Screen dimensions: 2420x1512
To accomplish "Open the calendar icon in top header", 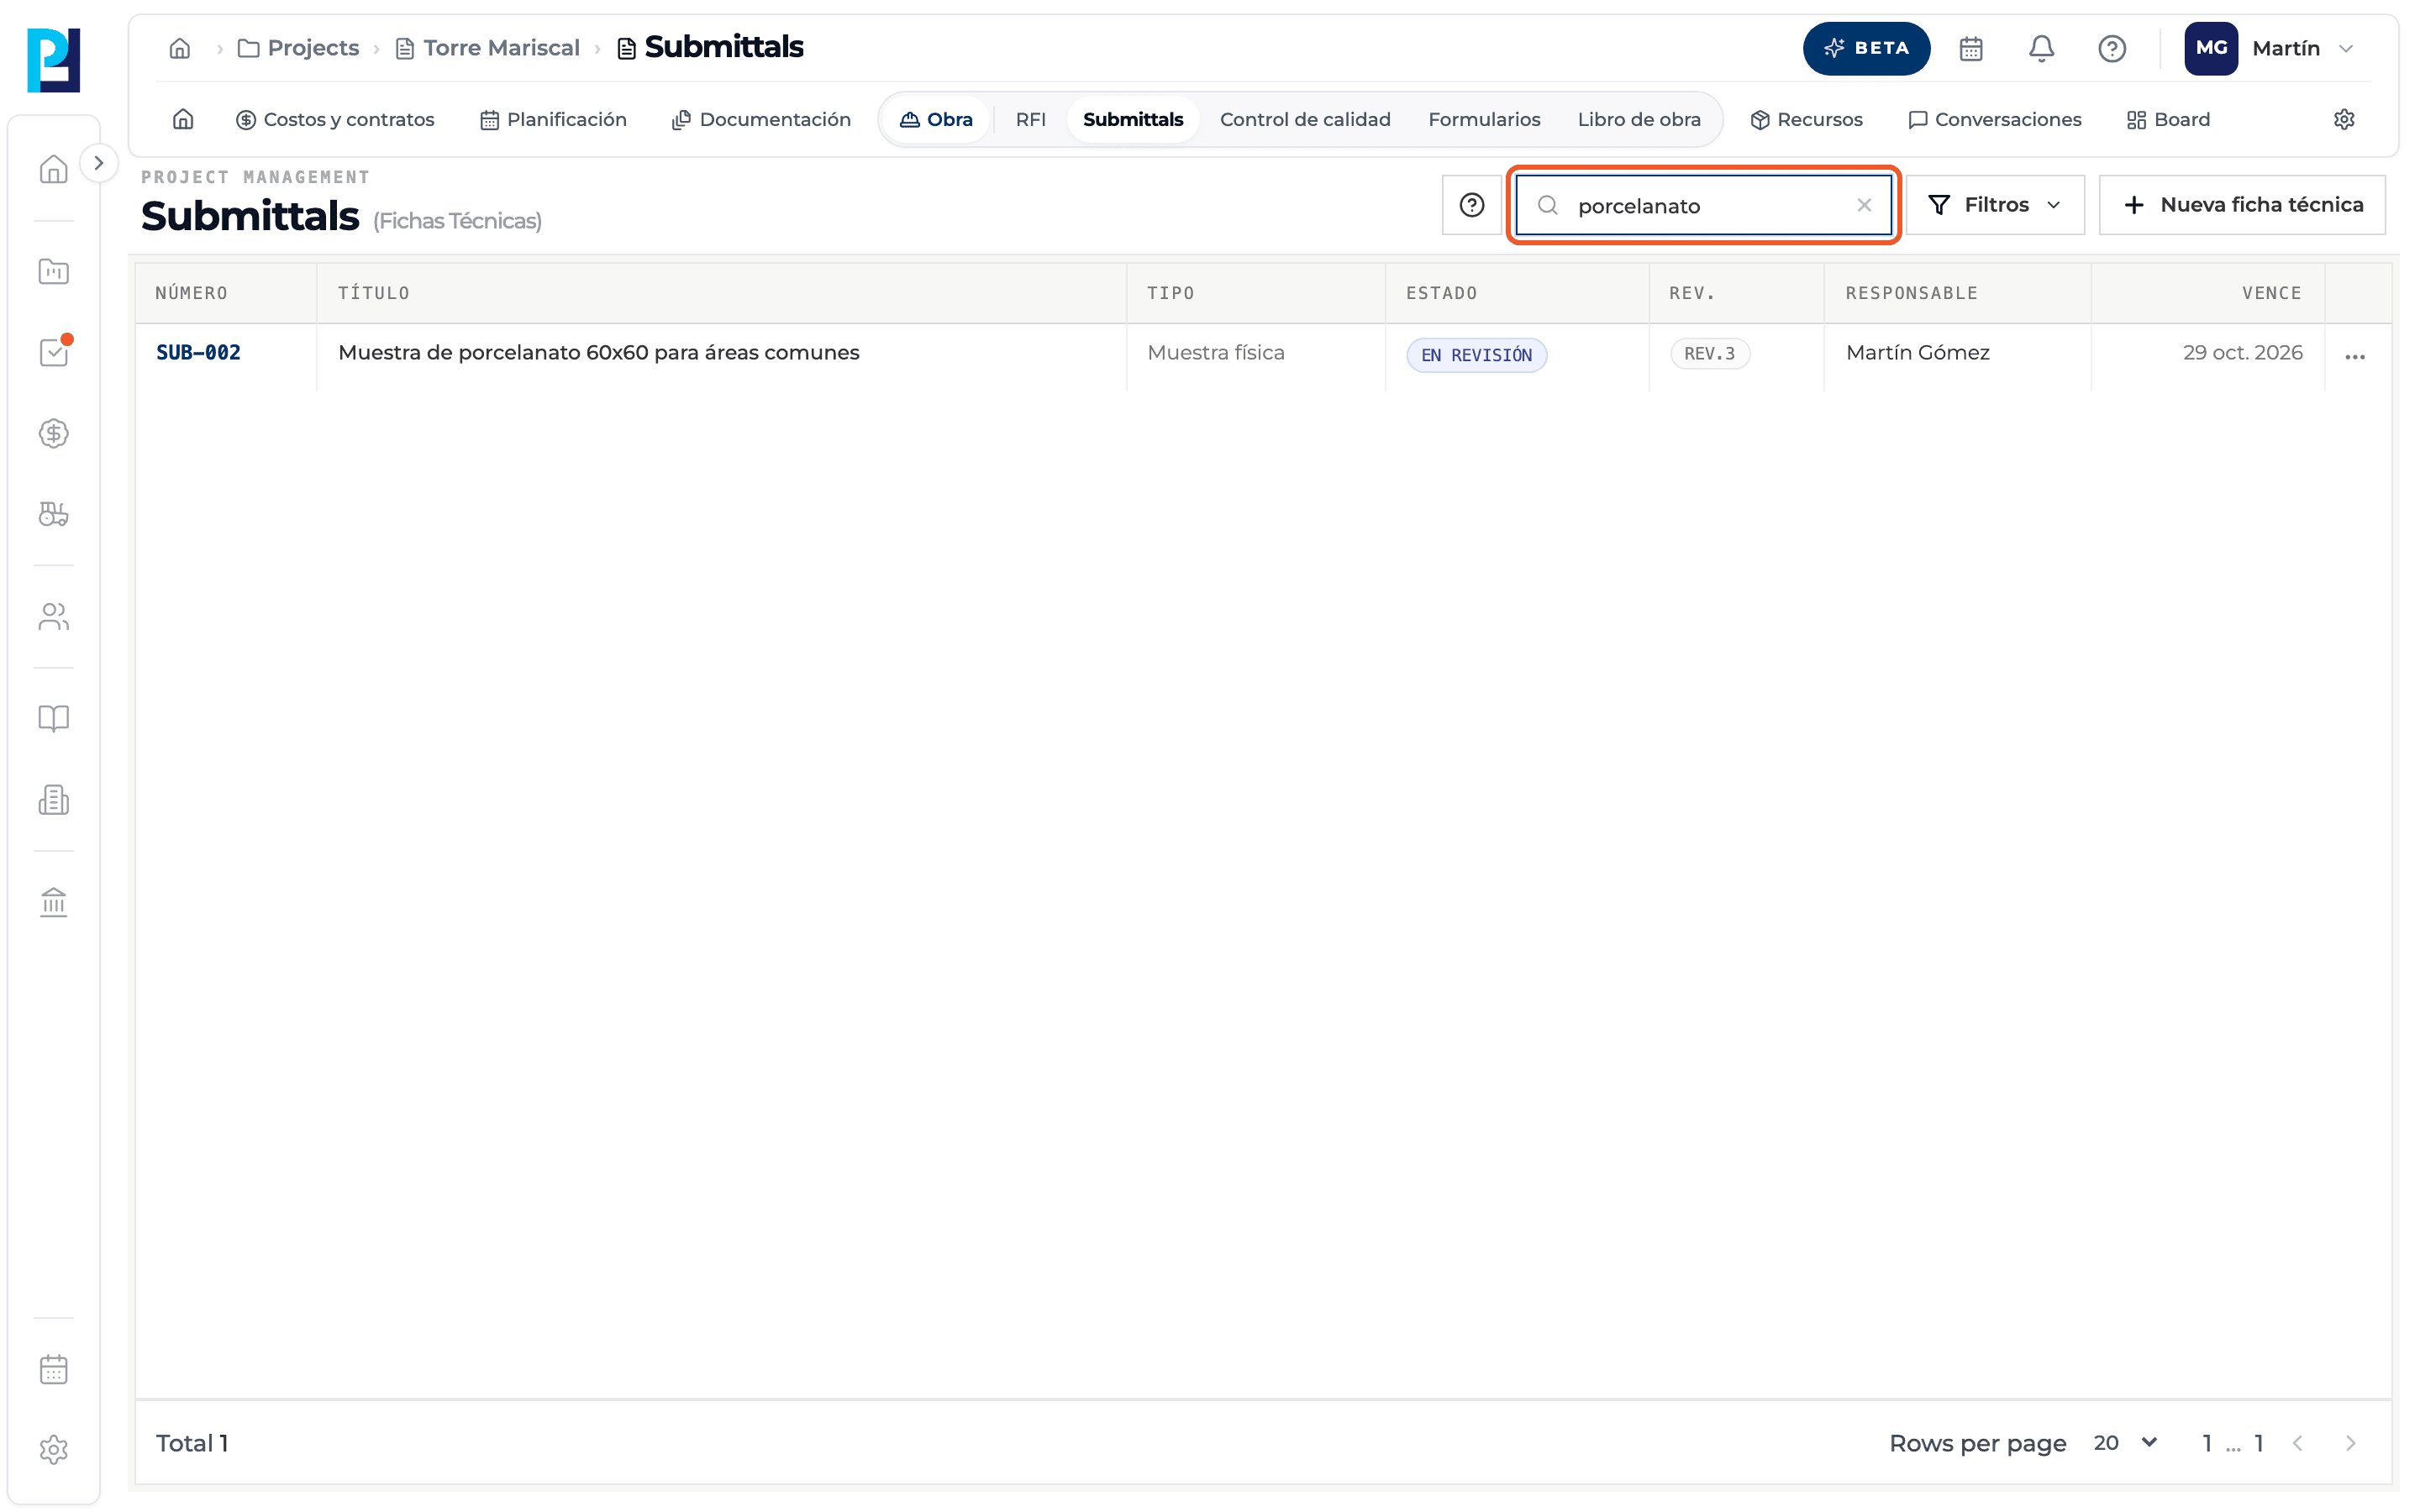I will pos(1970,48).
